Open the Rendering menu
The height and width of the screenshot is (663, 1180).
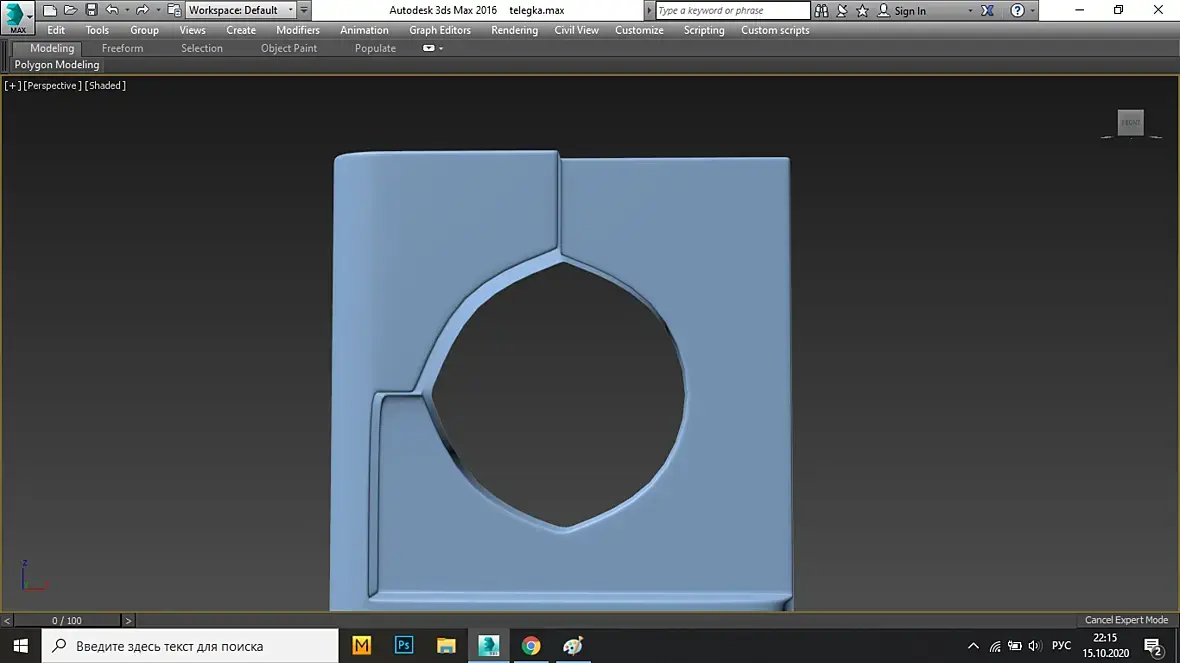514,30
